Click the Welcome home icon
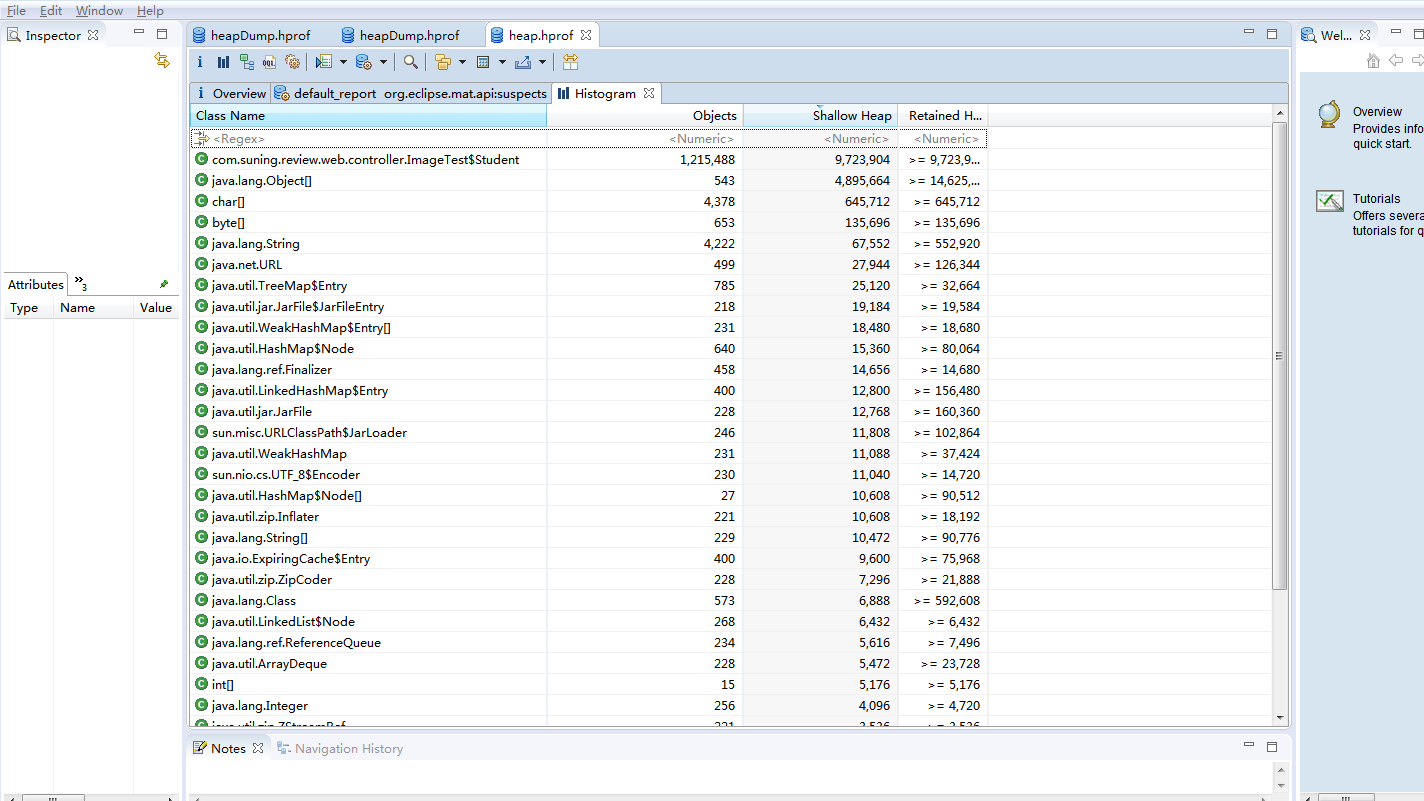The image size is (1424, 801). (1373, 61)
